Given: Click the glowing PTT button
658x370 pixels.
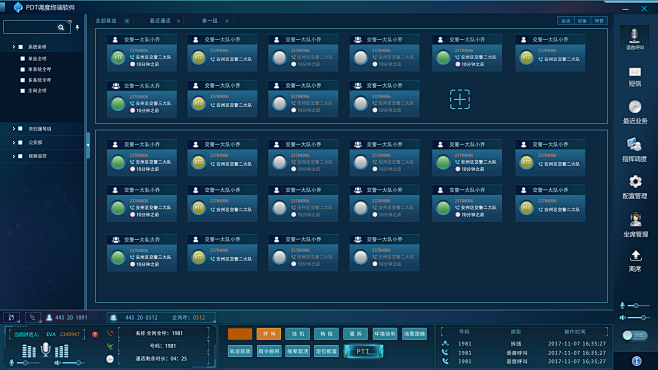Looking at the screenshot, I should (x=363, y=351).
